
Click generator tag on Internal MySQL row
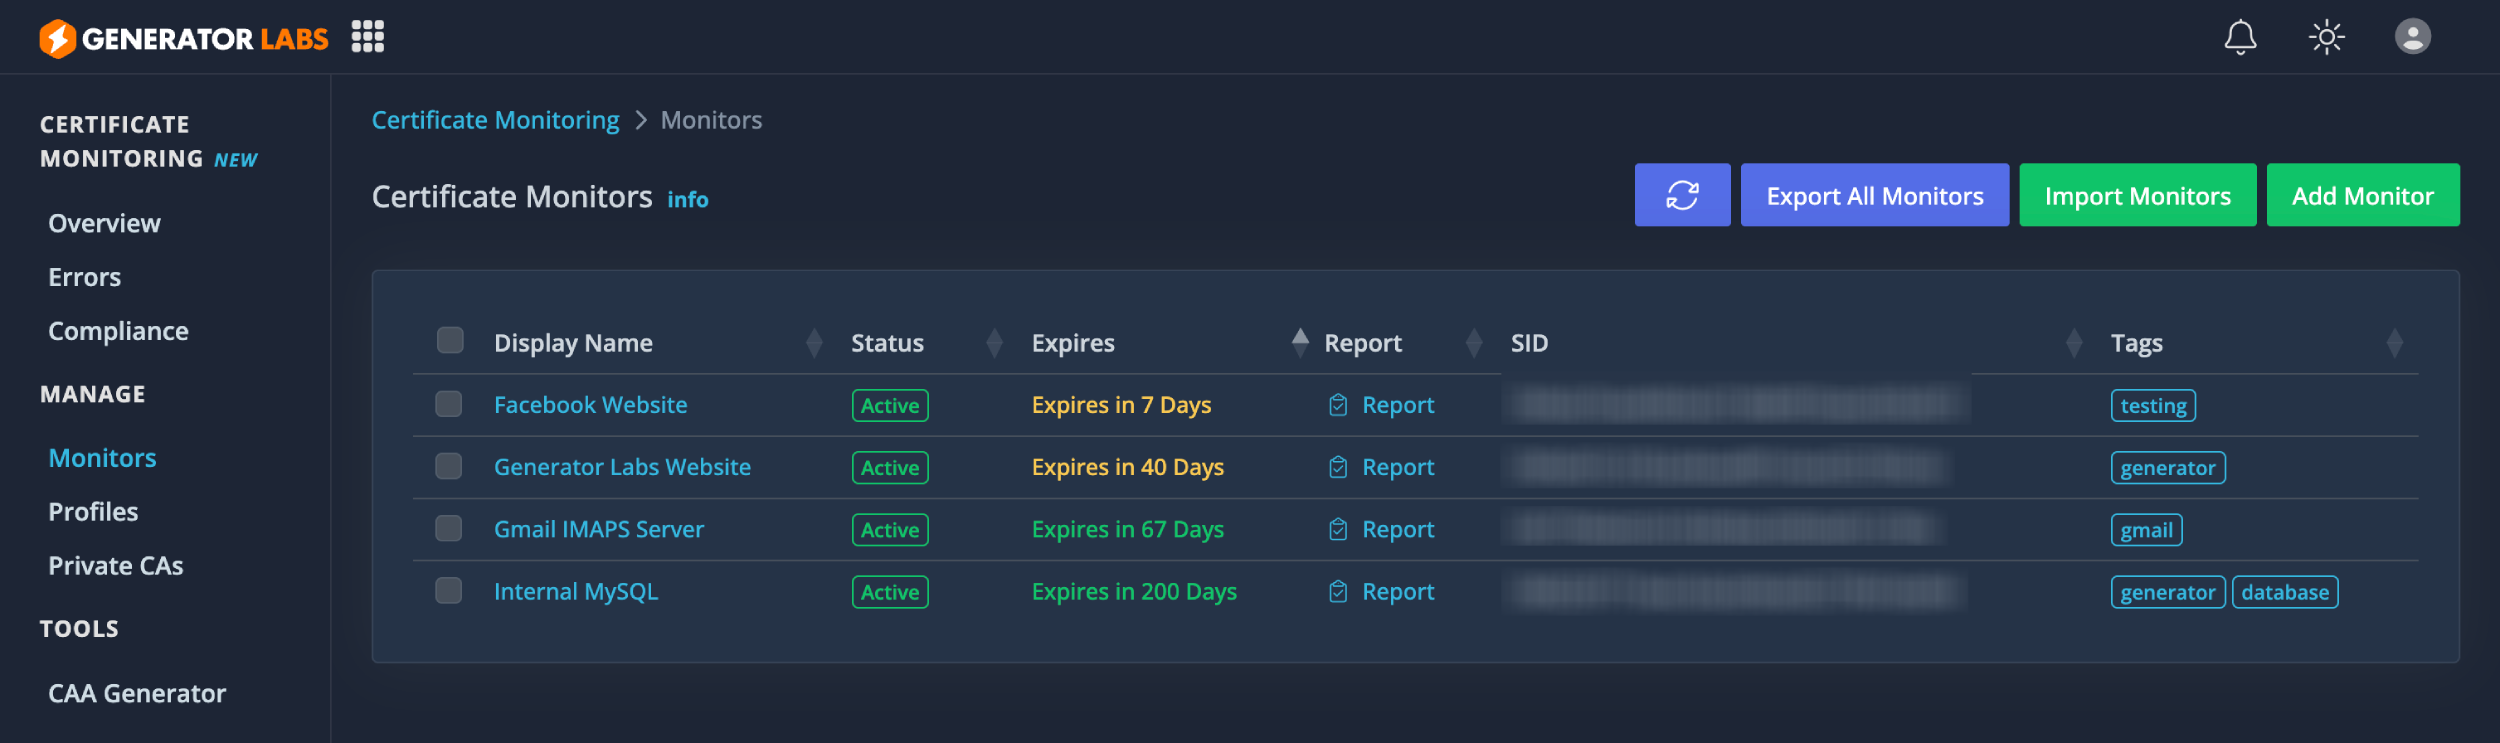click(2168, 592)
